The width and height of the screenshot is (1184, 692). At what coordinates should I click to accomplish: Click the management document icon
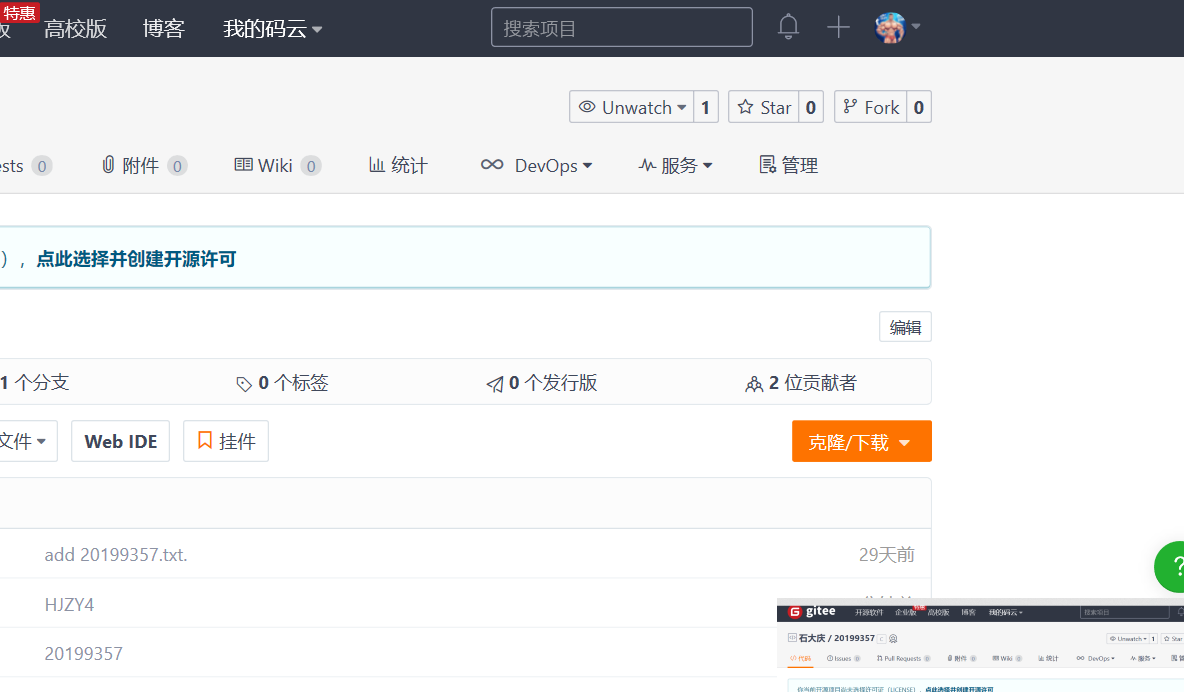click(767, 165)
